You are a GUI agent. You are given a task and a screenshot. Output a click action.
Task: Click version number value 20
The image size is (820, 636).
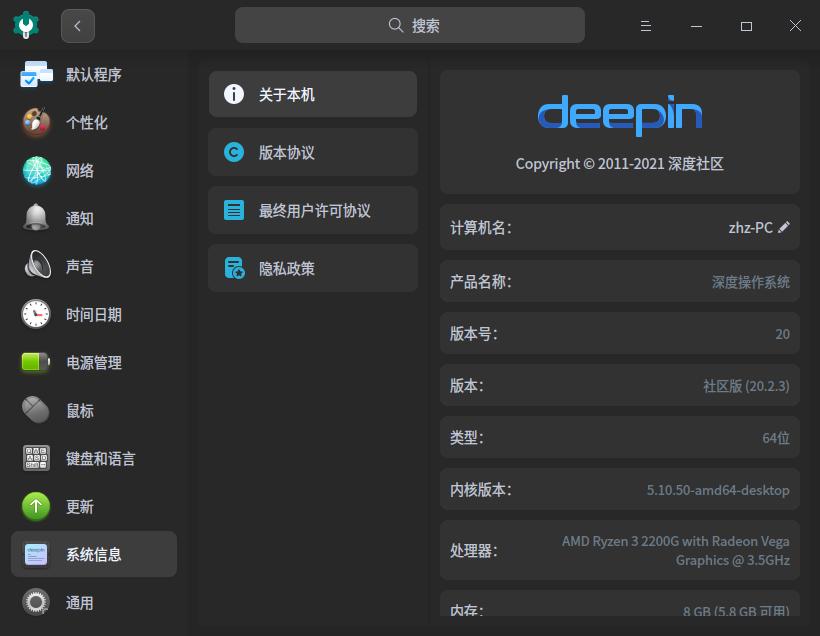782,334
